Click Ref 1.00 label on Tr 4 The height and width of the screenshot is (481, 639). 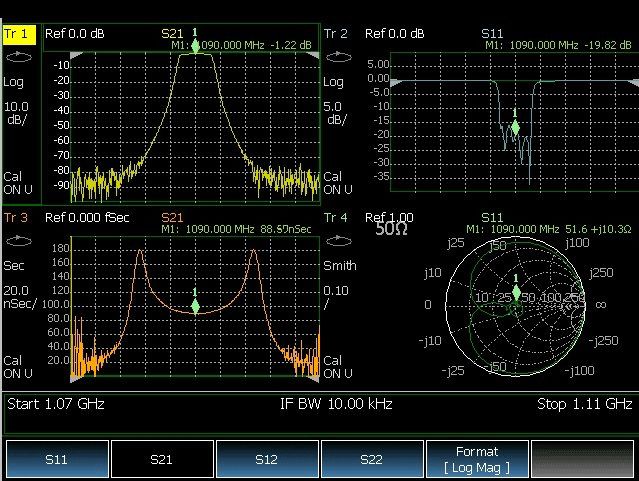[x=389, y=217]
